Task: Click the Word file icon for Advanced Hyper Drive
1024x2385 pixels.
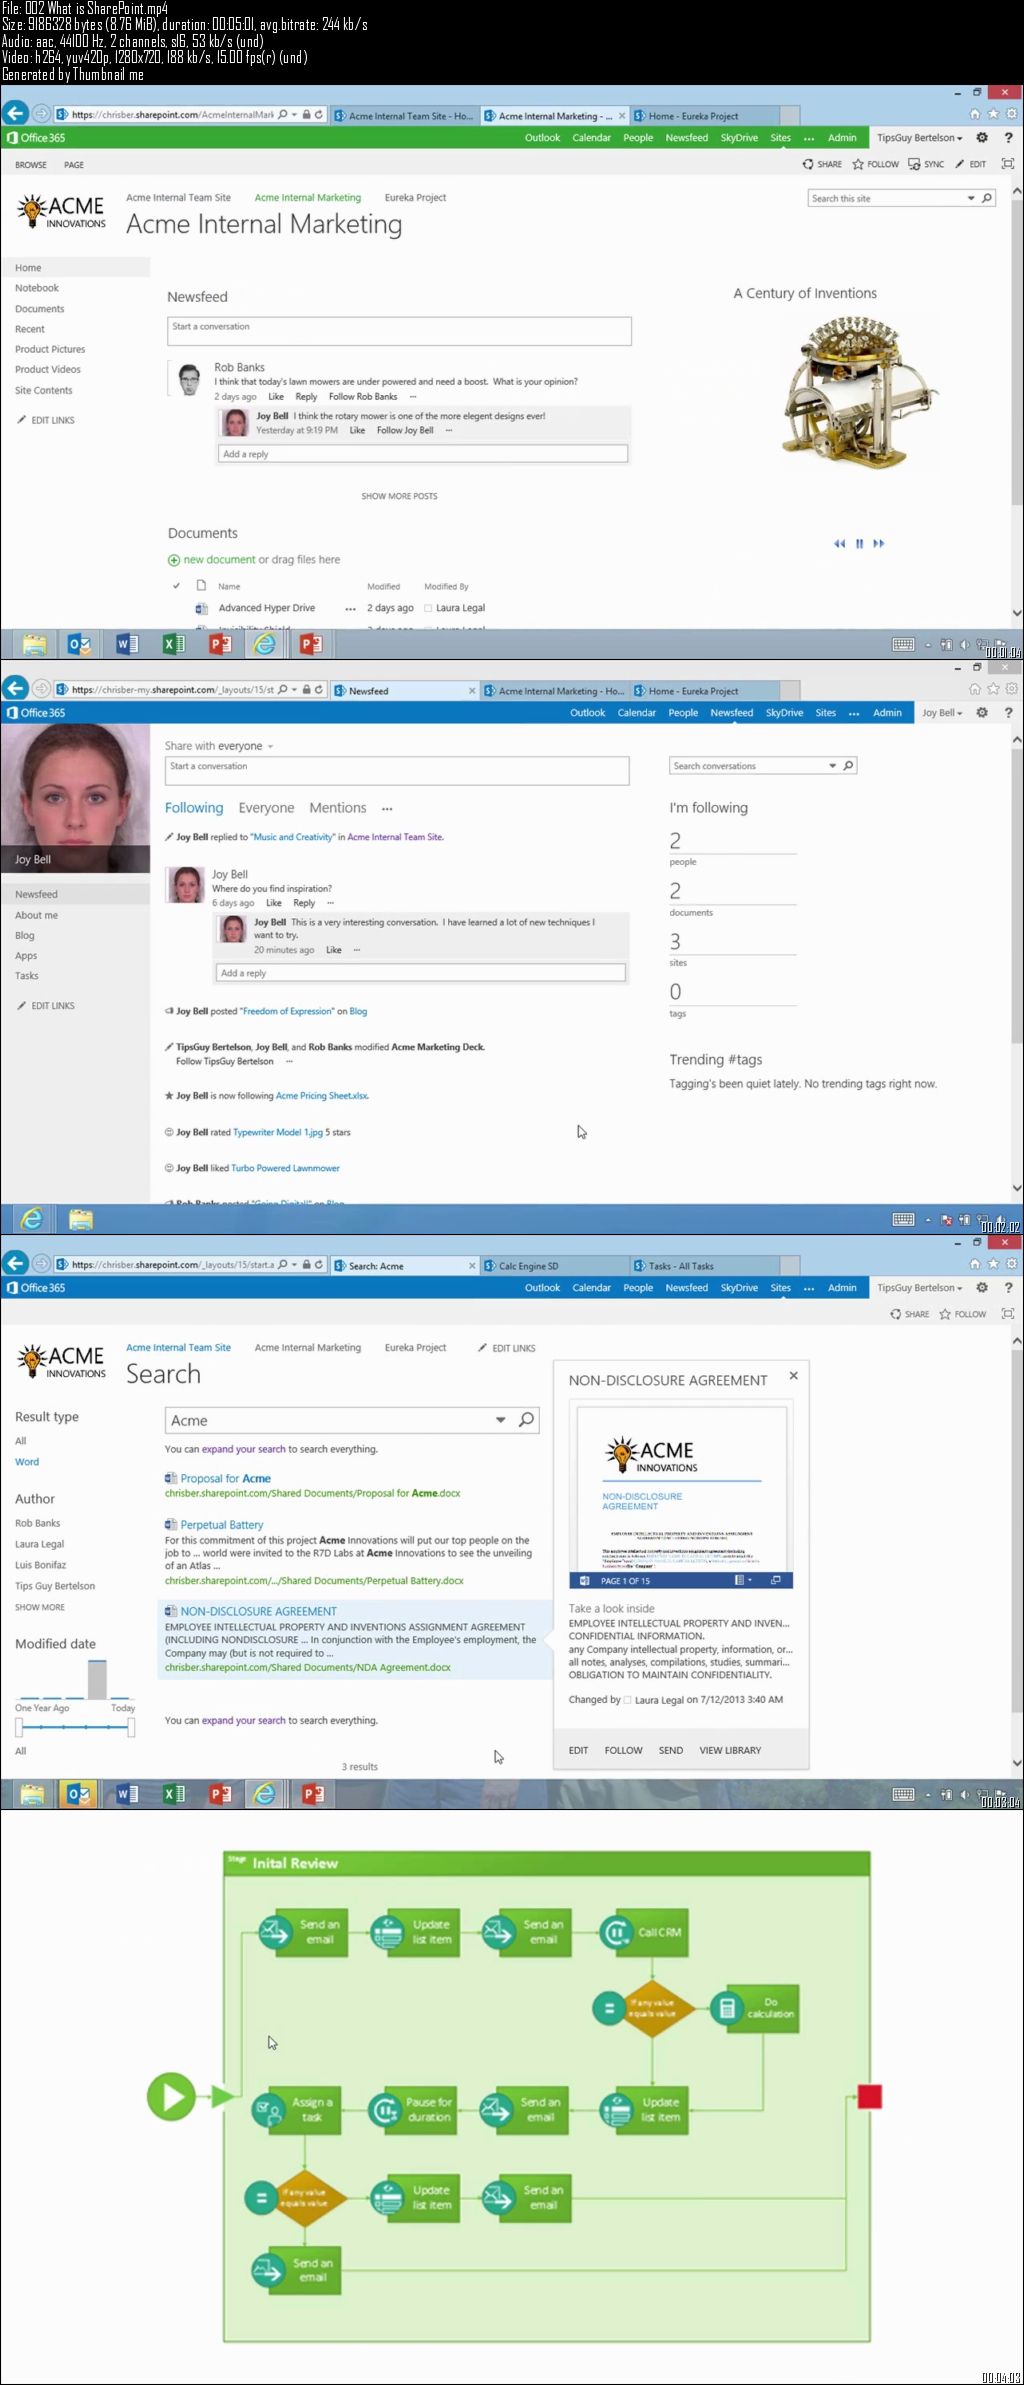Action: click(x=201, y=608)
